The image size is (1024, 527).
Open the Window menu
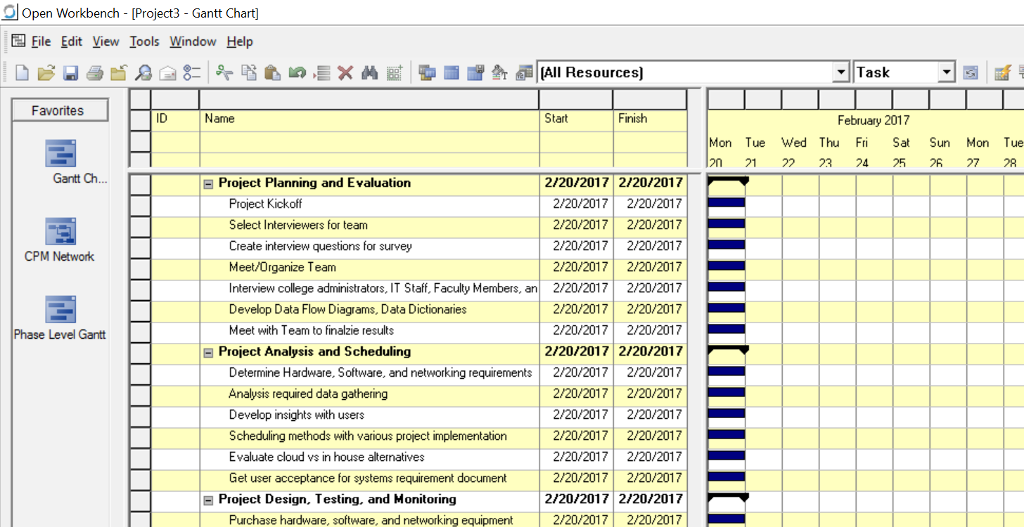click(x=193, y=41)
